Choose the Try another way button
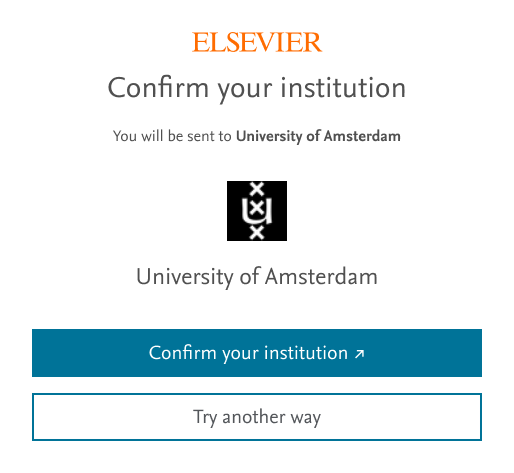 click(257, 417)
